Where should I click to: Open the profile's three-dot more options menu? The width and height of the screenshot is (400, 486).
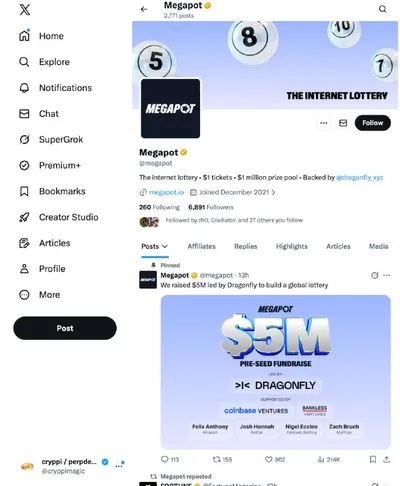(x=324, y=123)
